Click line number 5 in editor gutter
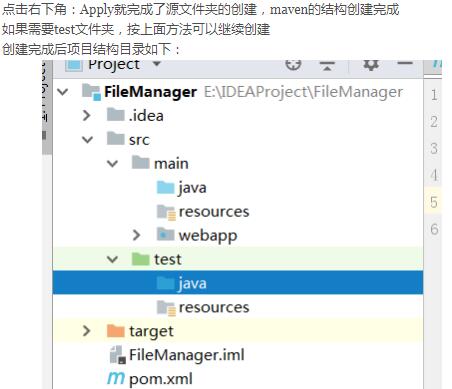The height and width of the screenshot is (389, 452). (433, 202)
